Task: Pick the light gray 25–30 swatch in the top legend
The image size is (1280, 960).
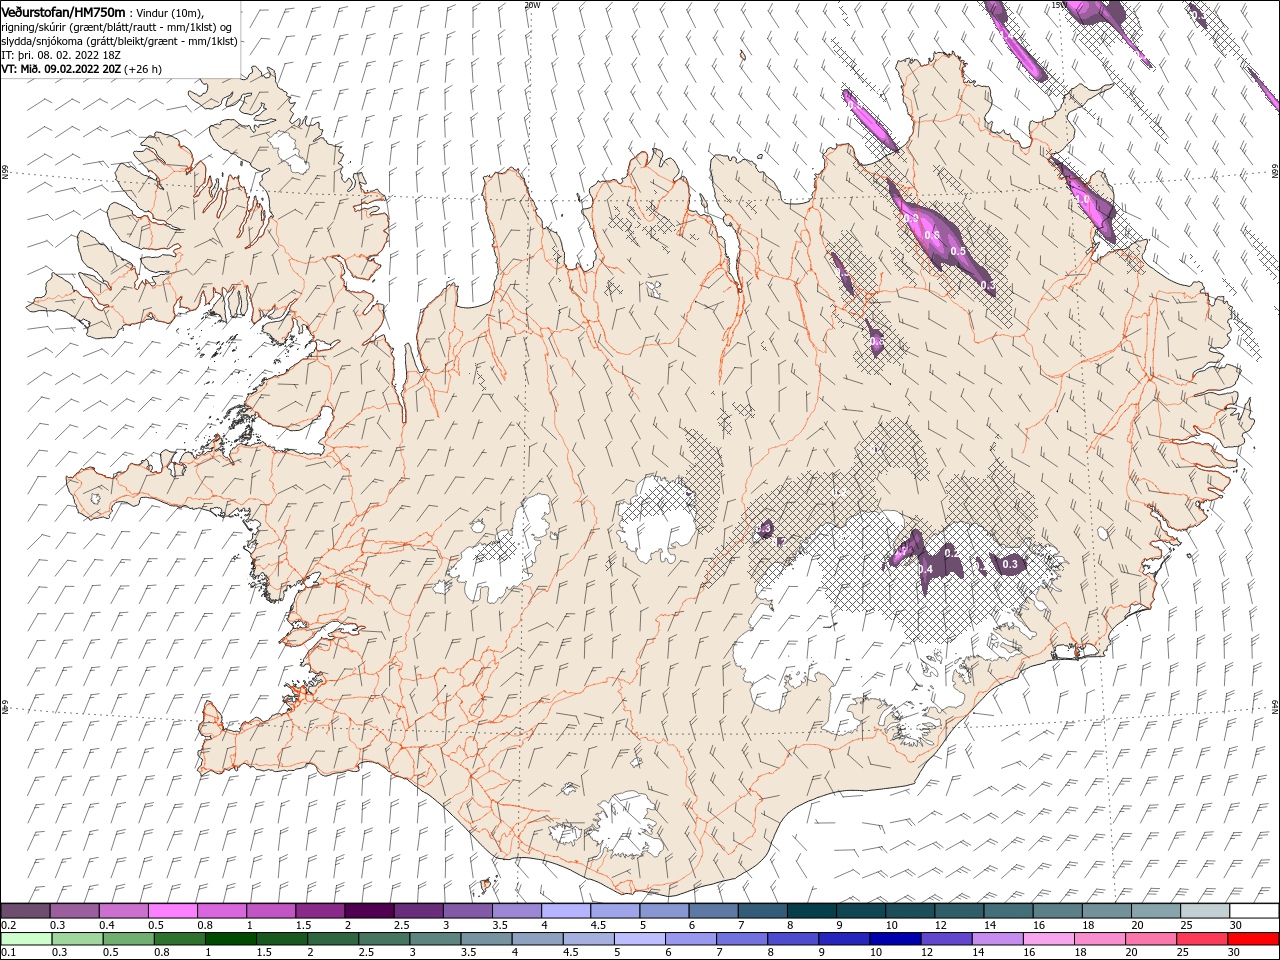Action: (1205, 911)
